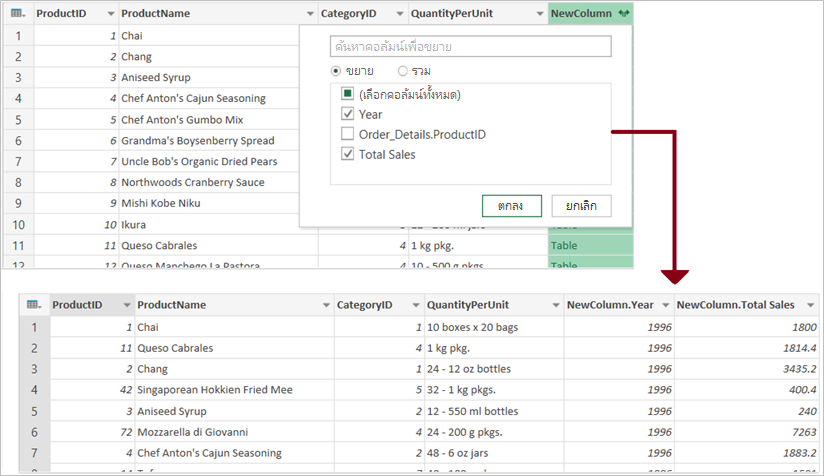
Task: Click the 10 boxes x 20 bags cell
Action: tap(494, 327)
